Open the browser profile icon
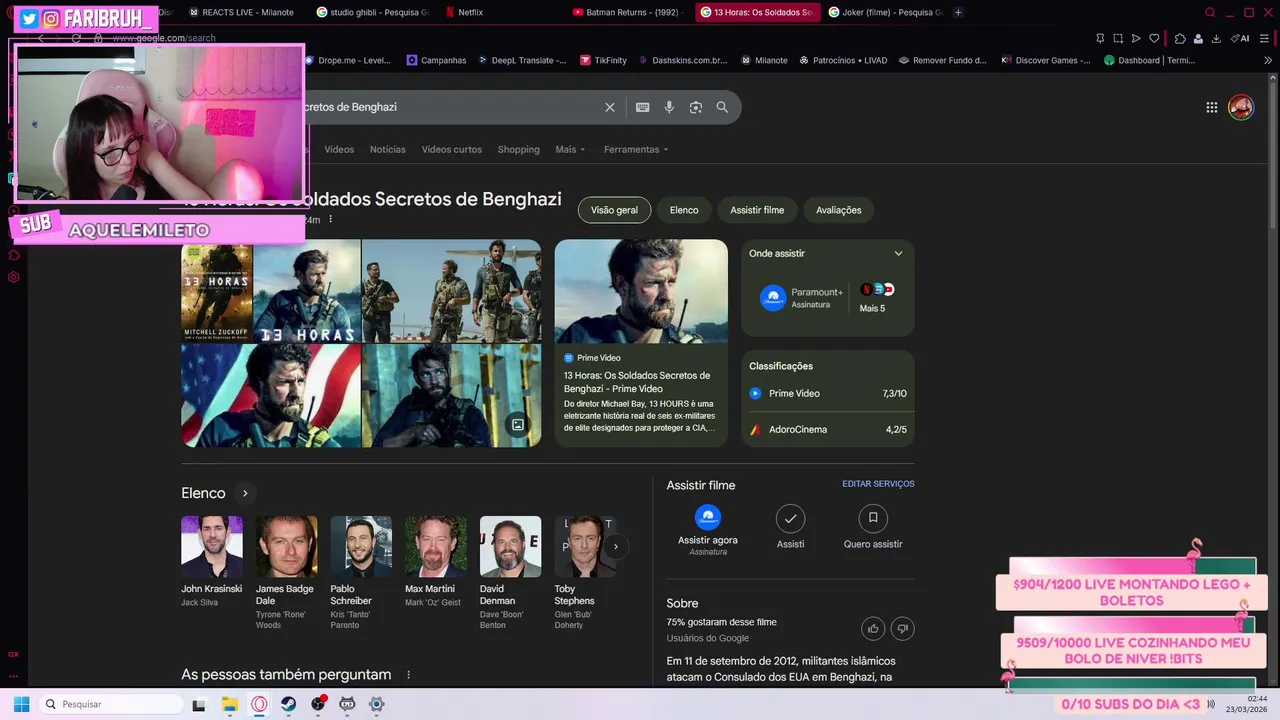1280x720 pixels. [1198, 38]
